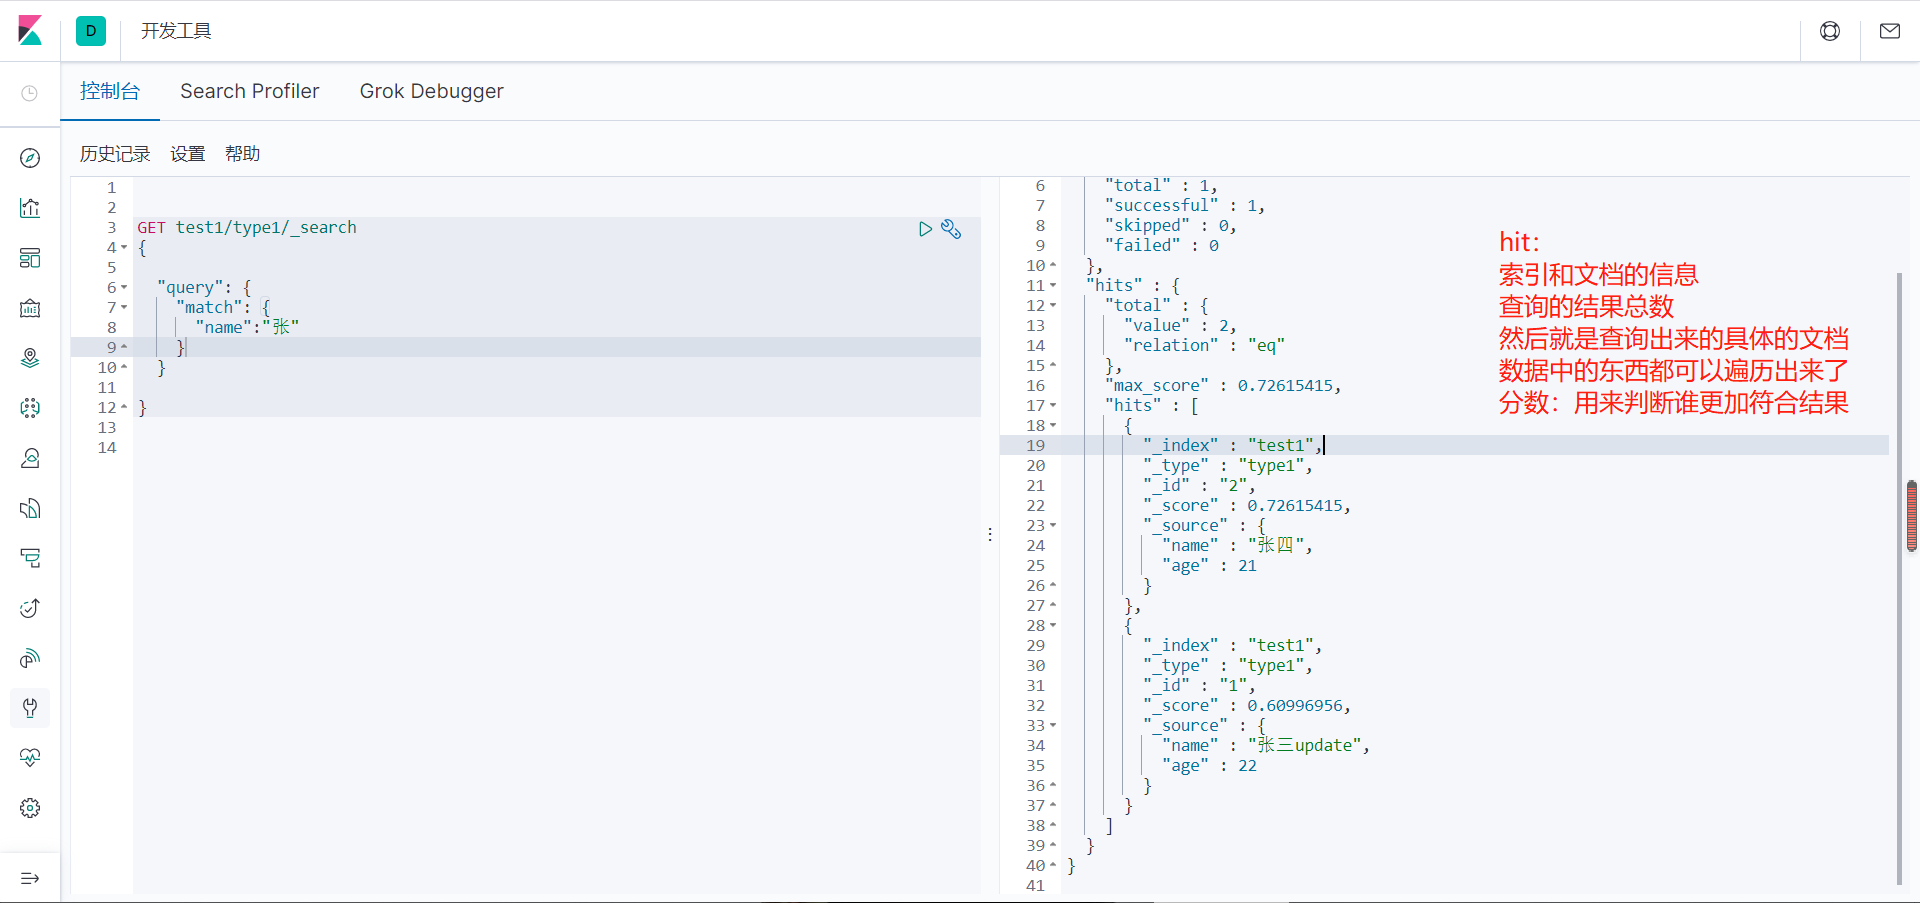Open Maps icon in sidebar
The width and height of the screenshot is (1920, 903).
(x=30, y=358)
